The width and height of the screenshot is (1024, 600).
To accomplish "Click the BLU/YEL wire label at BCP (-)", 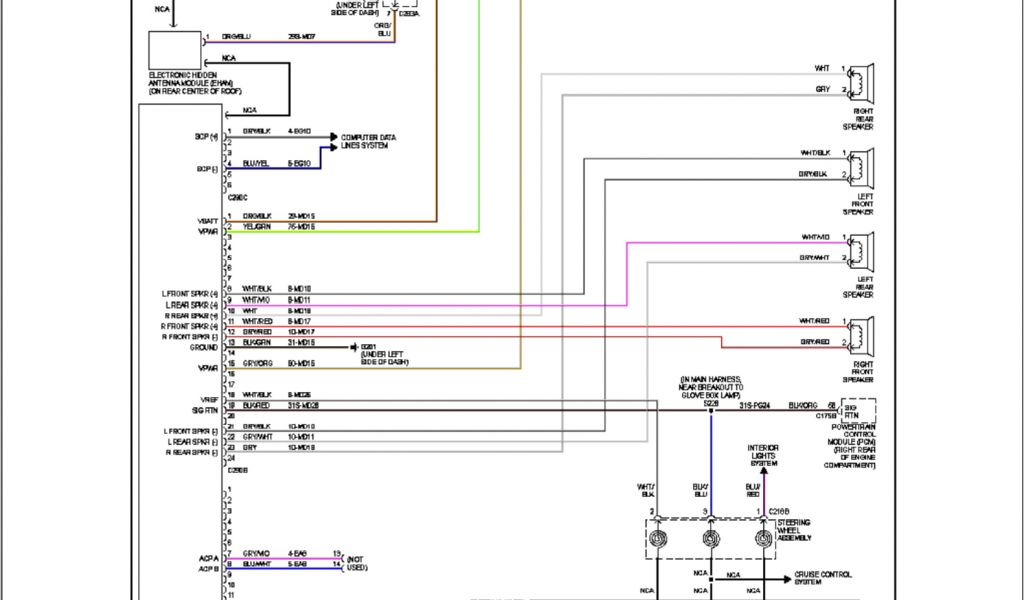I will point(256,163).
